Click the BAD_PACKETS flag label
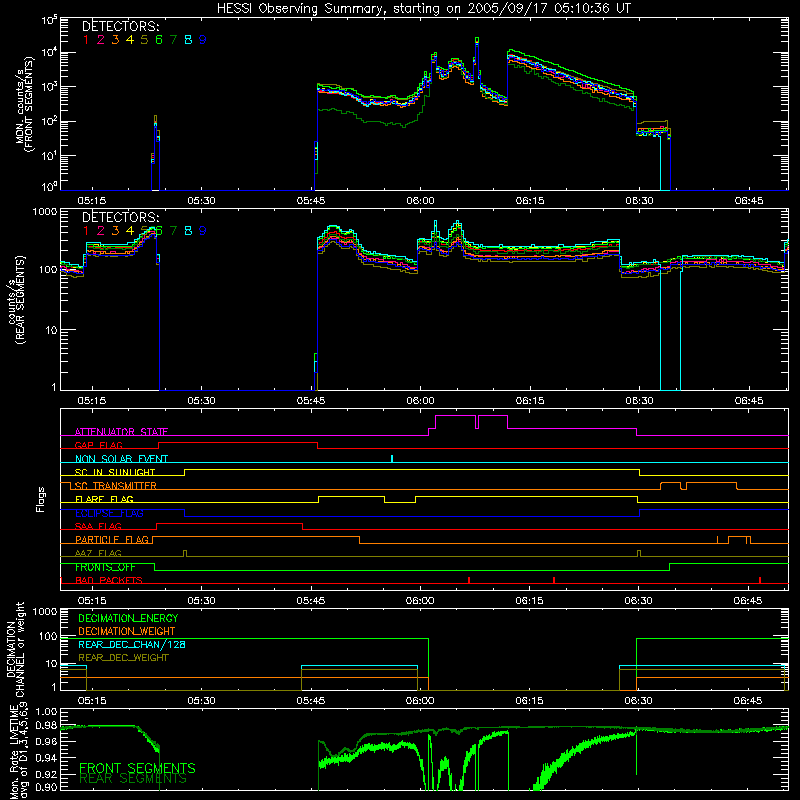Viewport: 800px width, 800px height. pos(109,580)
